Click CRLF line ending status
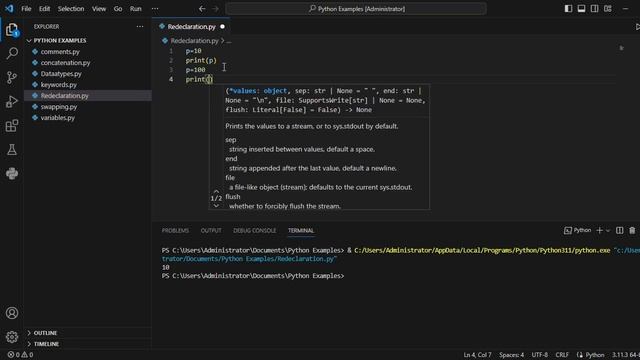 coord(562,355)
